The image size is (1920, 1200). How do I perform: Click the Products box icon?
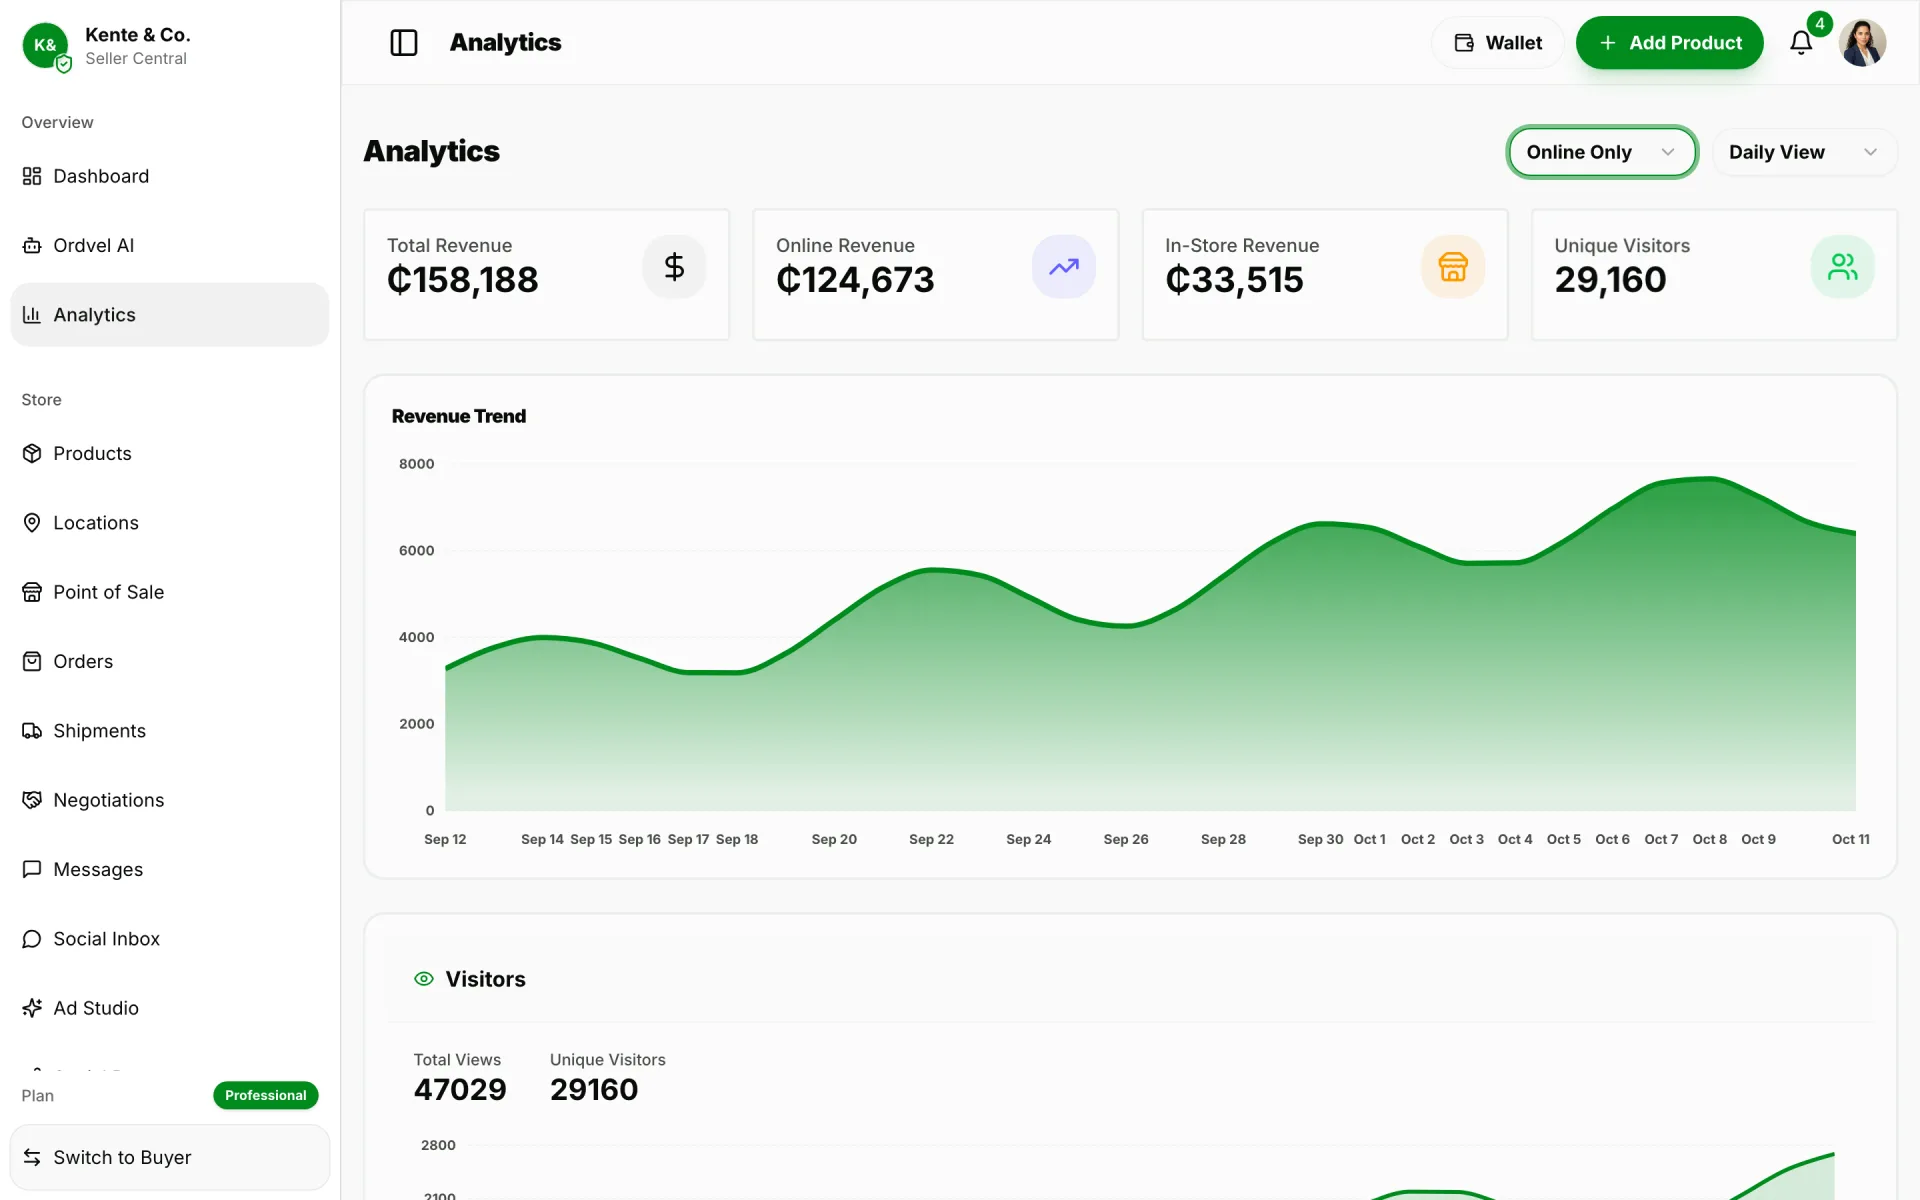pyautogui.click(x=32, y=453)
